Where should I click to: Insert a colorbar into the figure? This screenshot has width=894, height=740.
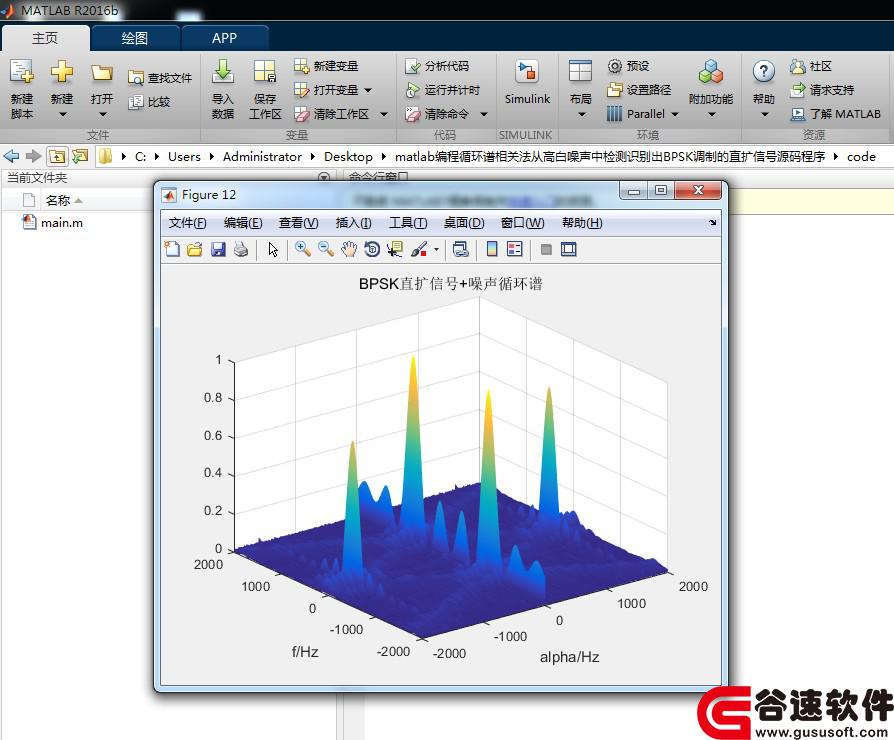click(491, 249)
